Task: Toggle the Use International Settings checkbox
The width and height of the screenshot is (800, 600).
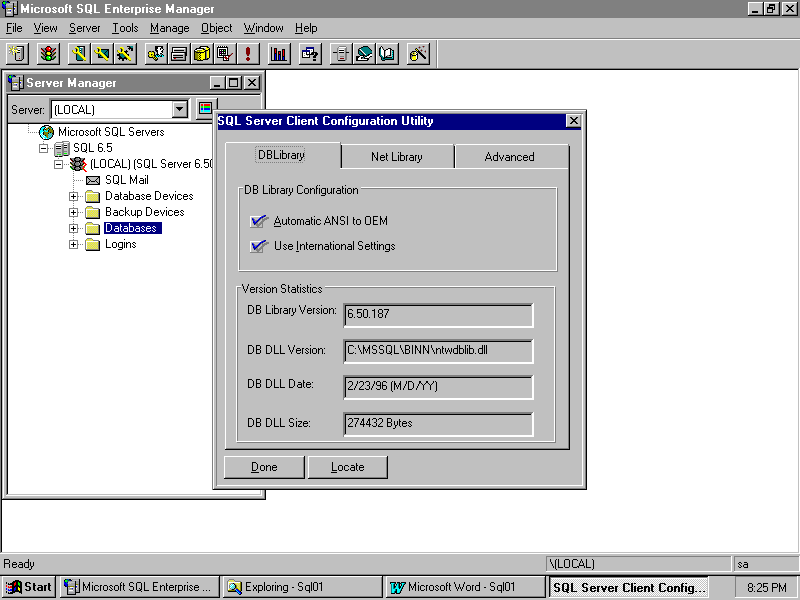Action: coord(259,246)
